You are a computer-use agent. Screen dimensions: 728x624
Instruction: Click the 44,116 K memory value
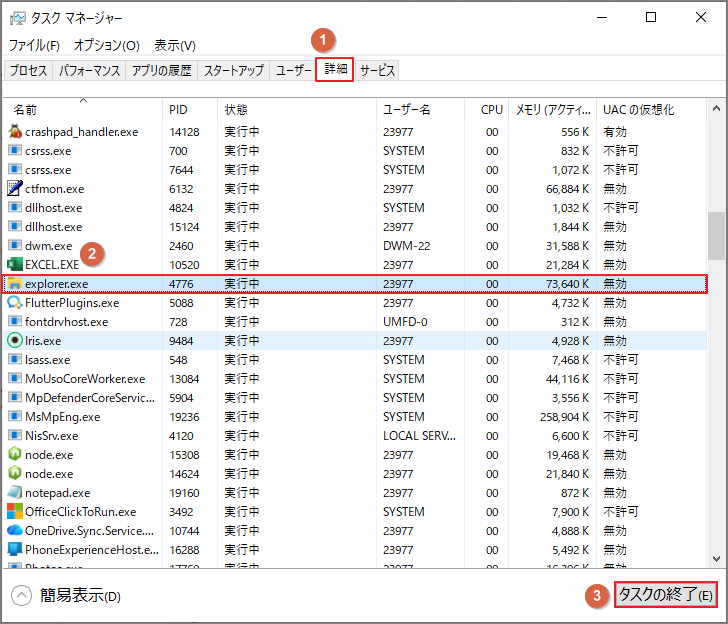tap(567, 379)
